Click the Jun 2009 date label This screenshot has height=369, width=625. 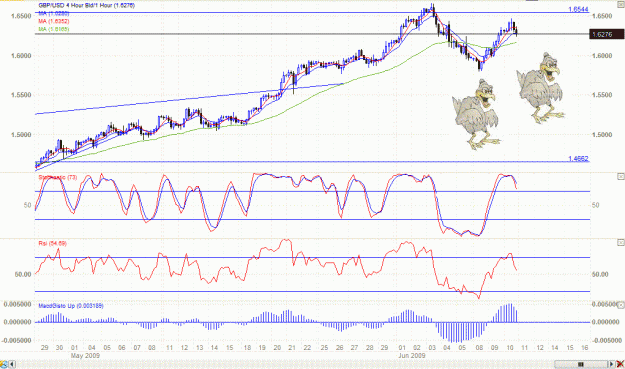point(412,355)
